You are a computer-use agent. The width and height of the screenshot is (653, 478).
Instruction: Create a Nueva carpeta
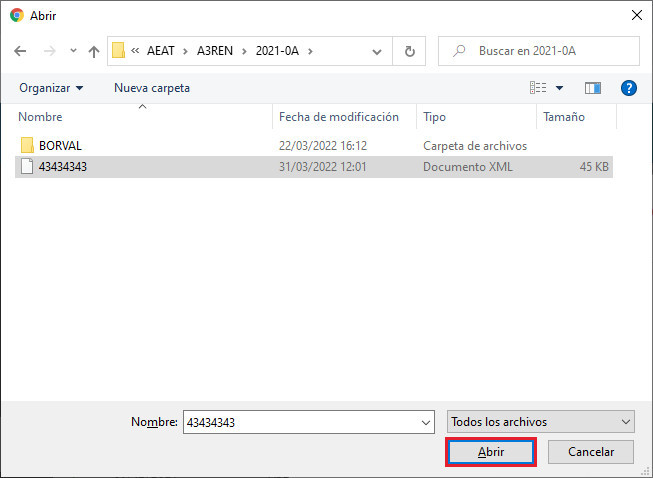(x=152, y=88)
